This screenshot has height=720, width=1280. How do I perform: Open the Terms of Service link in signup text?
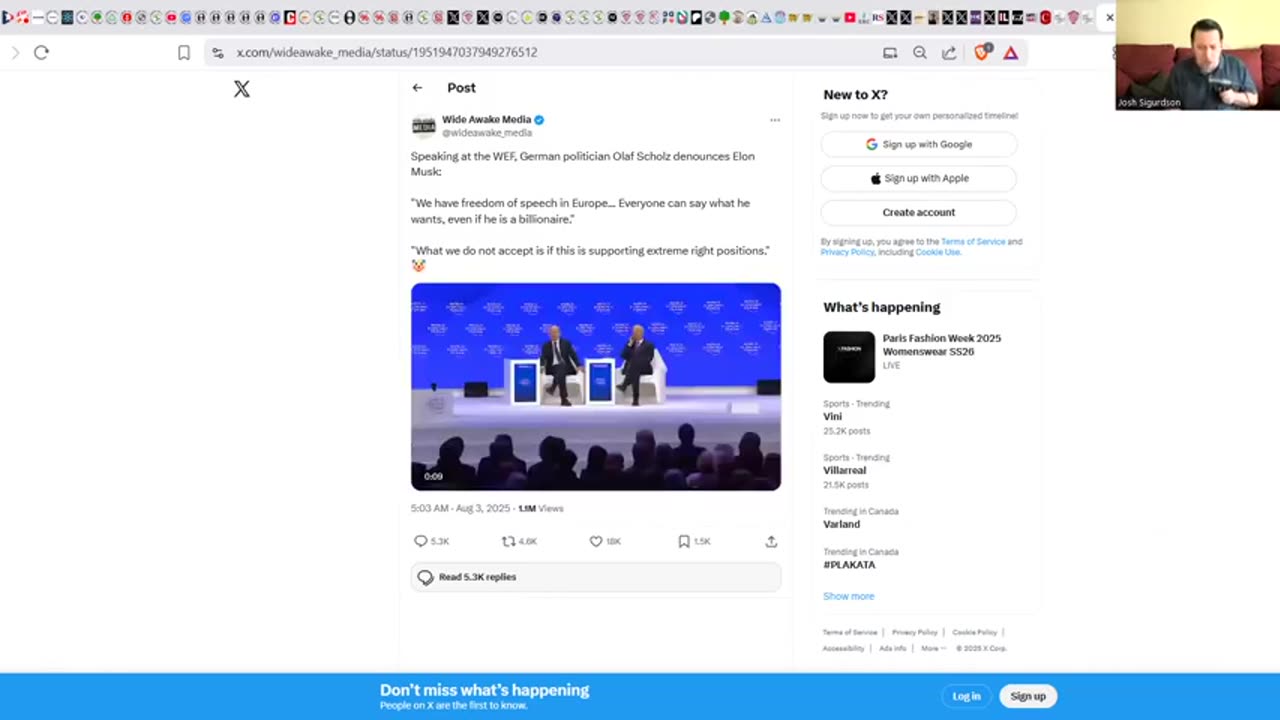(973, 241)
